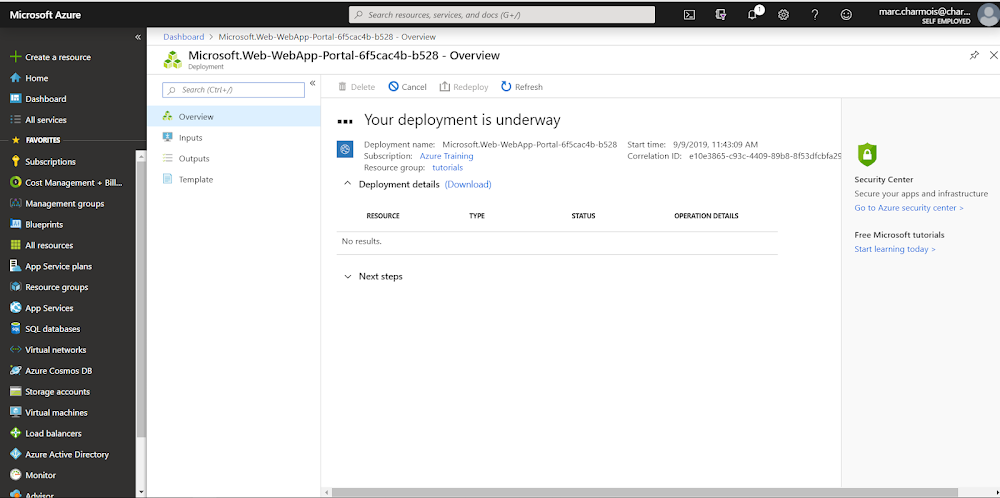The image size is (1000, 498).
Task: Click the Redeploy toolbar button
Action: click(x=464, y=87)
